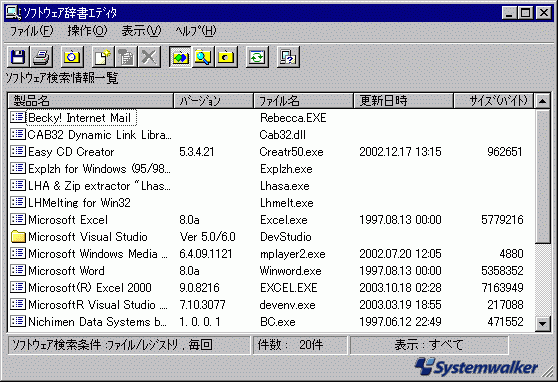Image resolution: width=558 pixels, height=382 pixels.
Task: Click the Help question mark toolbar icon
Action: (x=288, y=57)
